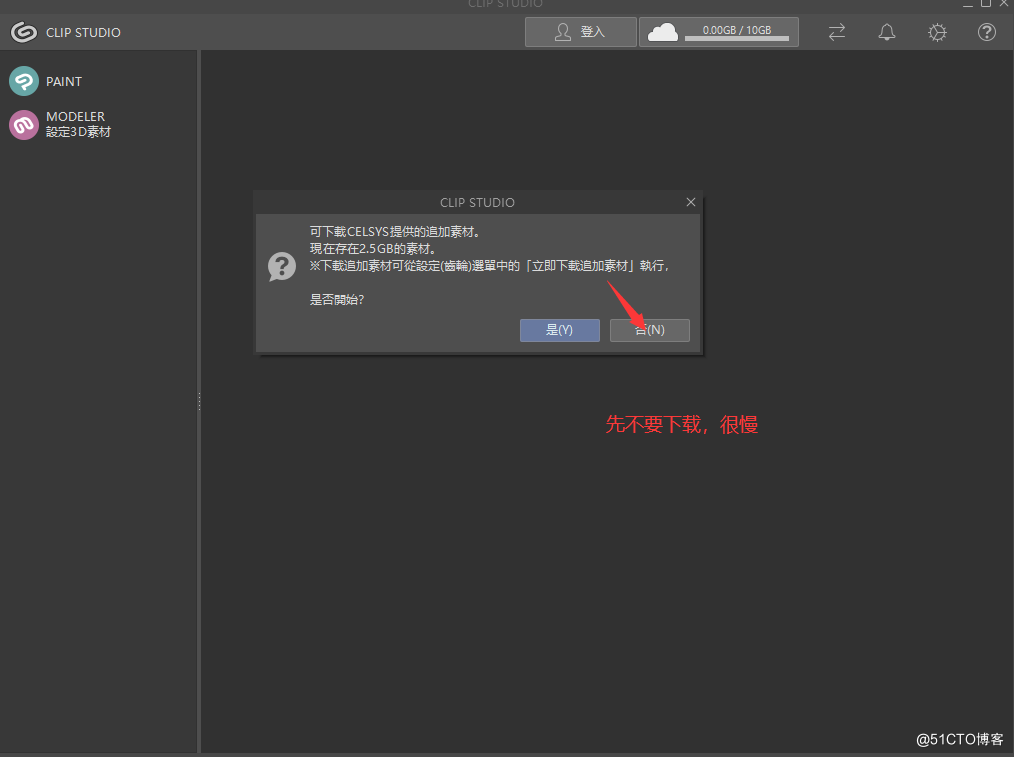Maximize the CLIP STUDIO window
Image resolution: width=1014 pixels, height=757 pixels.
point(986,3)
